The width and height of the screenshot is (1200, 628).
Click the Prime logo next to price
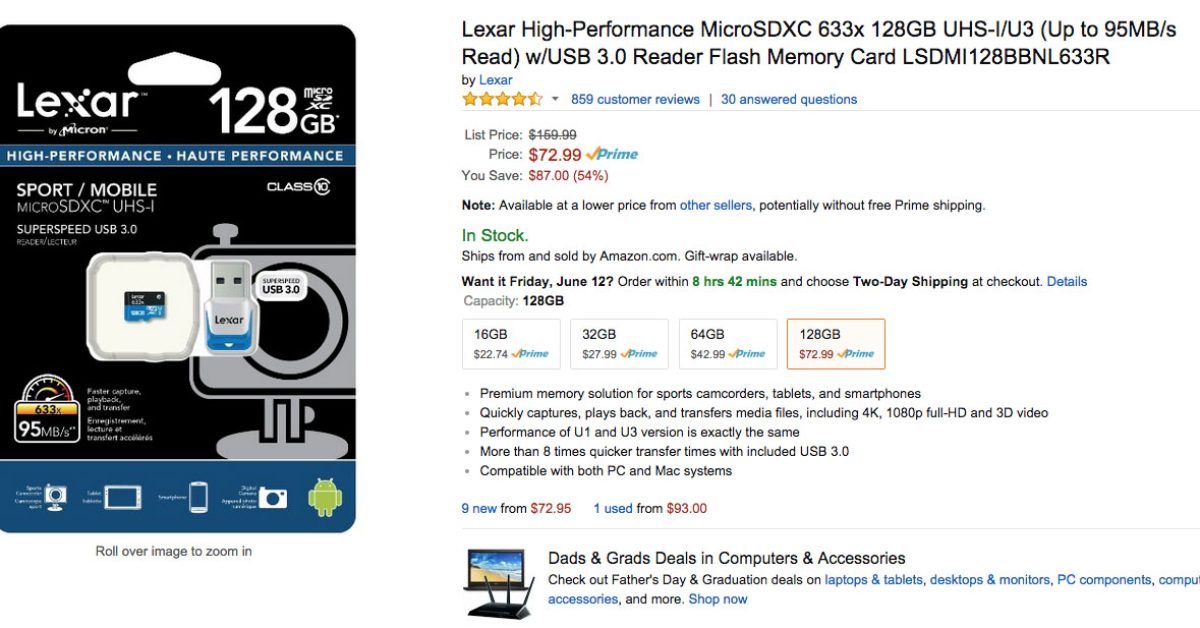(612, 154)
